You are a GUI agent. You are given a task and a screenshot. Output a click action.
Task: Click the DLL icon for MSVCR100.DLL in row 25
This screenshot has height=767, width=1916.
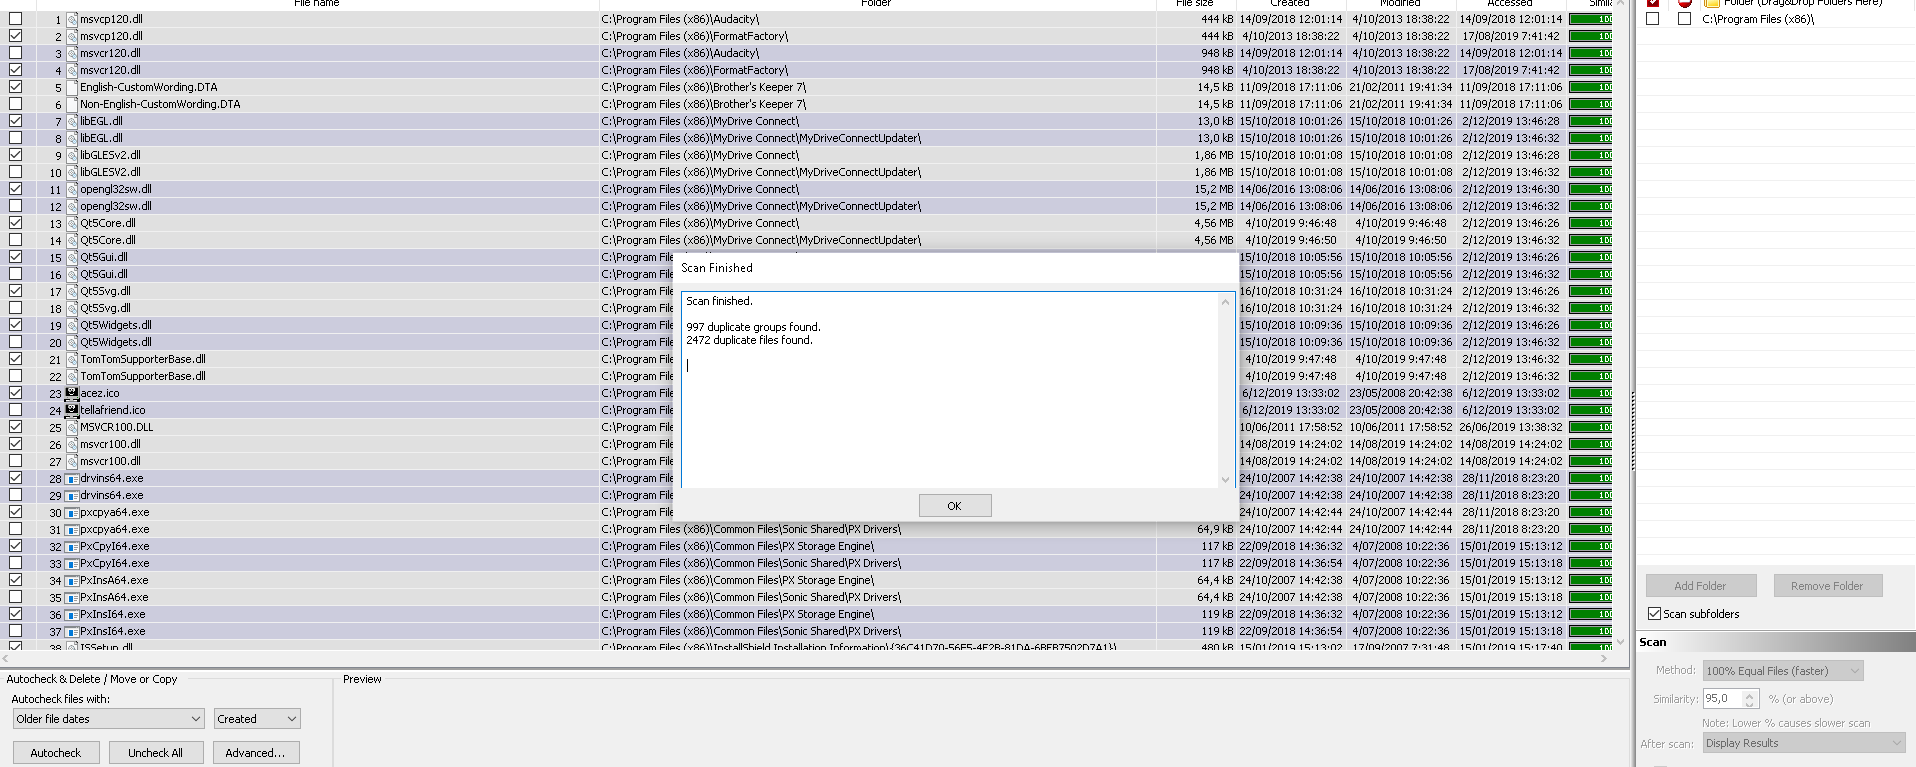tap(72, 427)
